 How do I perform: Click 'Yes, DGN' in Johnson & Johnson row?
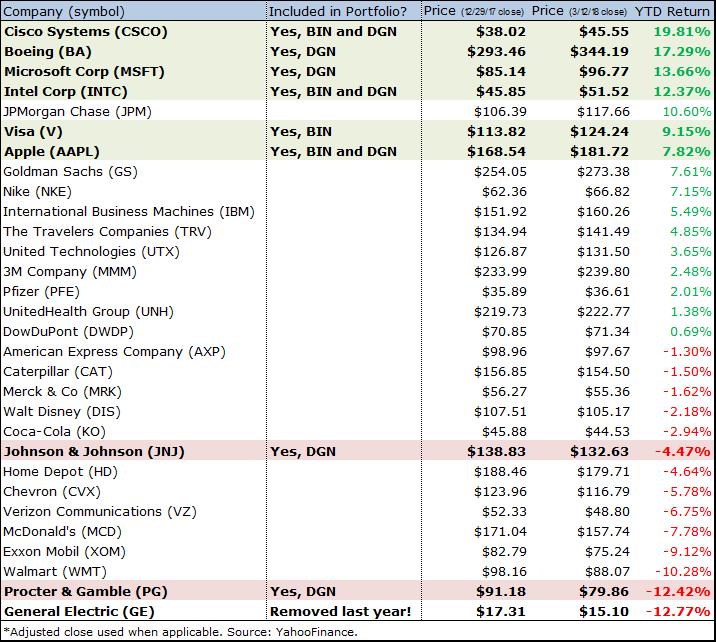[303, 452]
